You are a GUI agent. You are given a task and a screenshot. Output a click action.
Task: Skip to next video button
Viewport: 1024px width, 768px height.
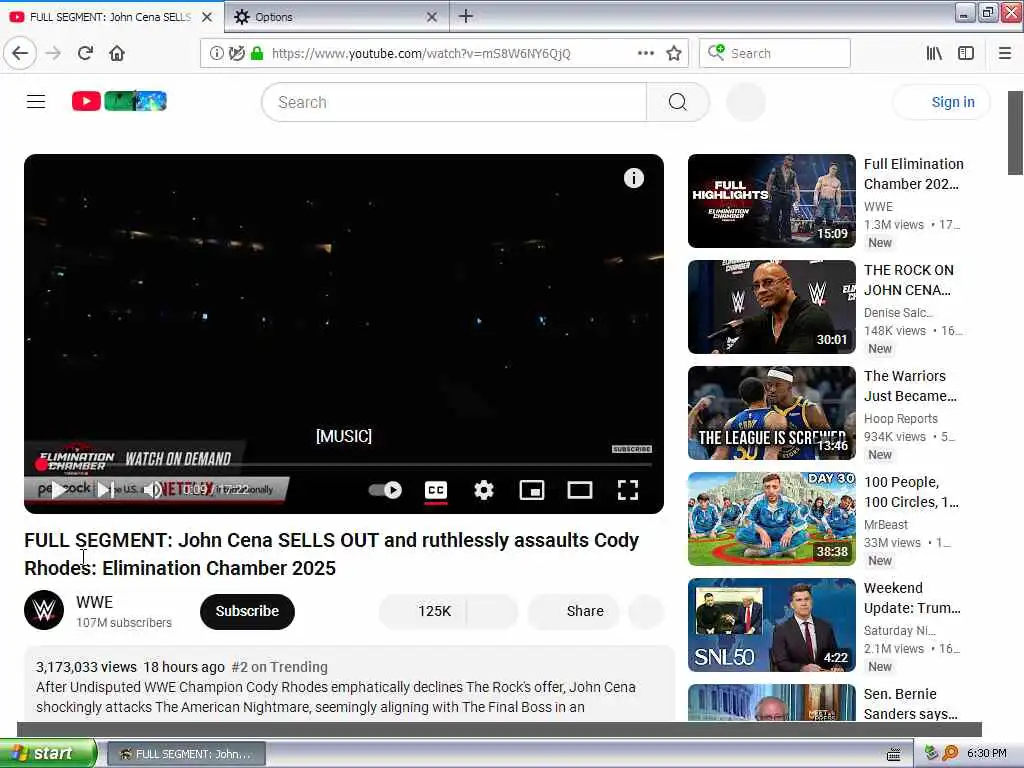105,490
